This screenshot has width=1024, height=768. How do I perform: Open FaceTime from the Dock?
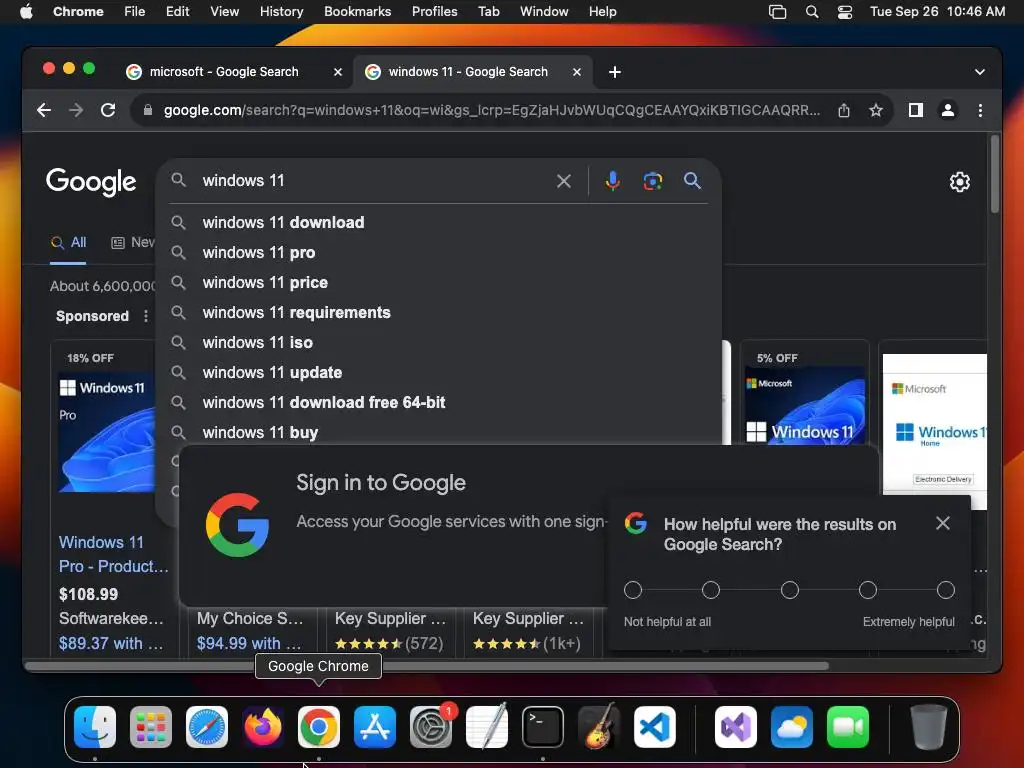848,727
